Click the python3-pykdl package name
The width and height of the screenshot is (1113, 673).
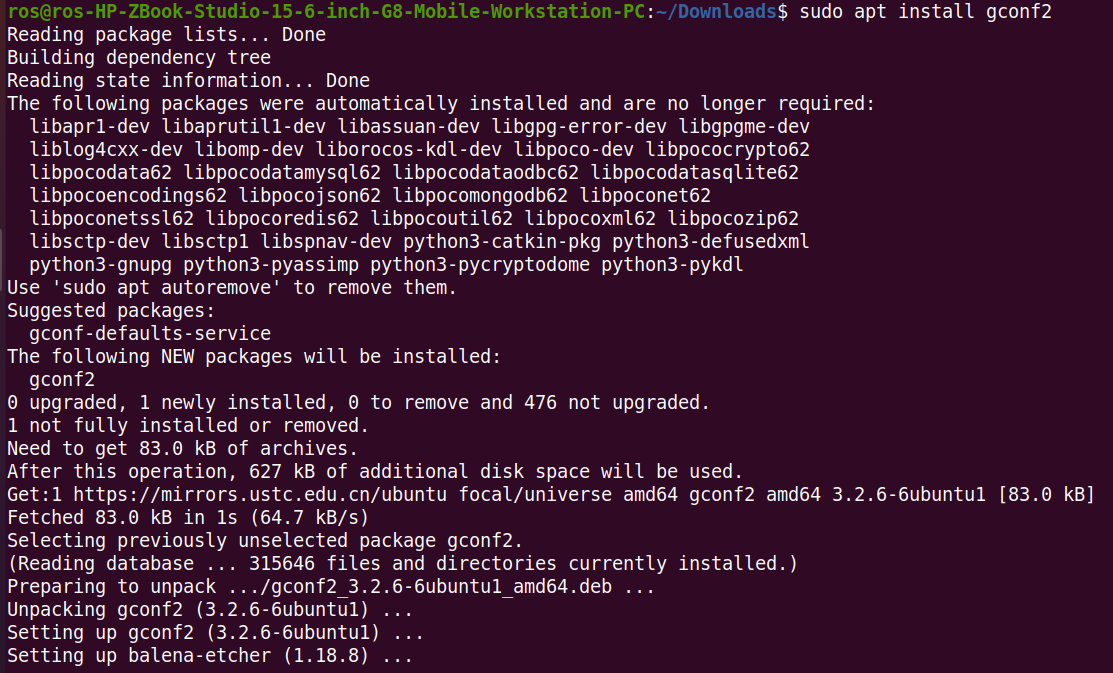point(672,264)
